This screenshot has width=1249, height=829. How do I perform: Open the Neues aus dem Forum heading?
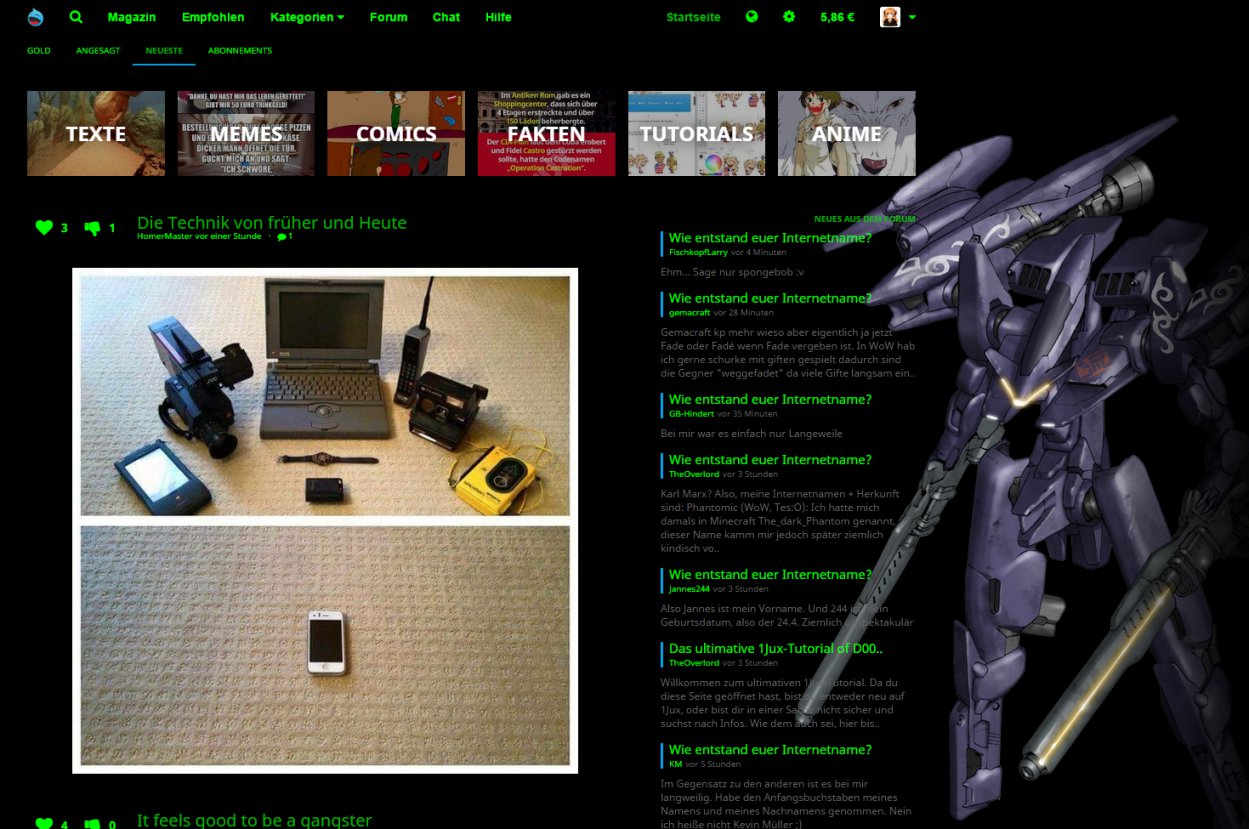point(864,219)
